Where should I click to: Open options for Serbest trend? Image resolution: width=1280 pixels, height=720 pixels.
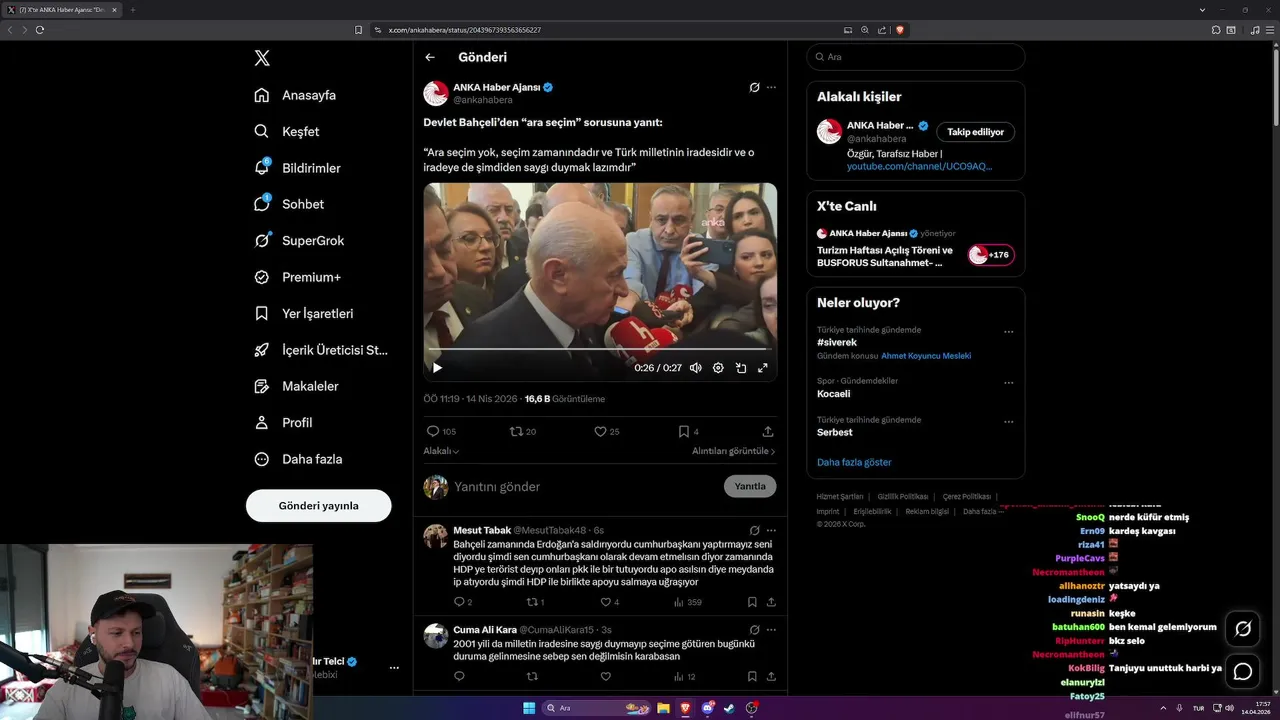[x=1008, y=422]
